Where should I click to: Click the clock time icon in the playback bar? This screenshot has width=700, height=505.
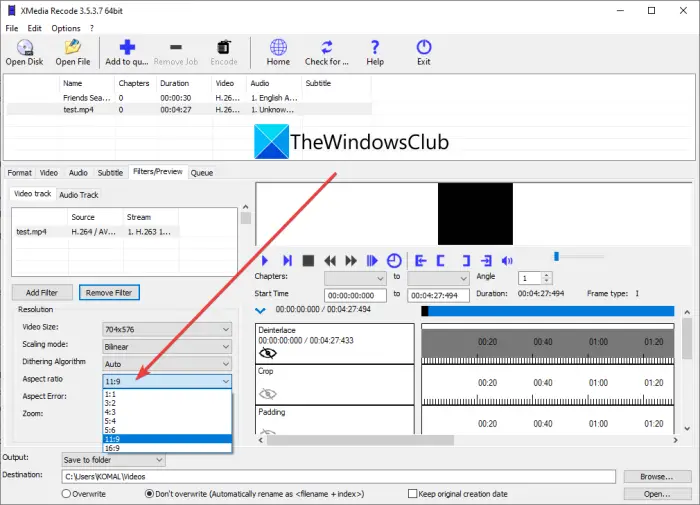(x=394, y=260)
